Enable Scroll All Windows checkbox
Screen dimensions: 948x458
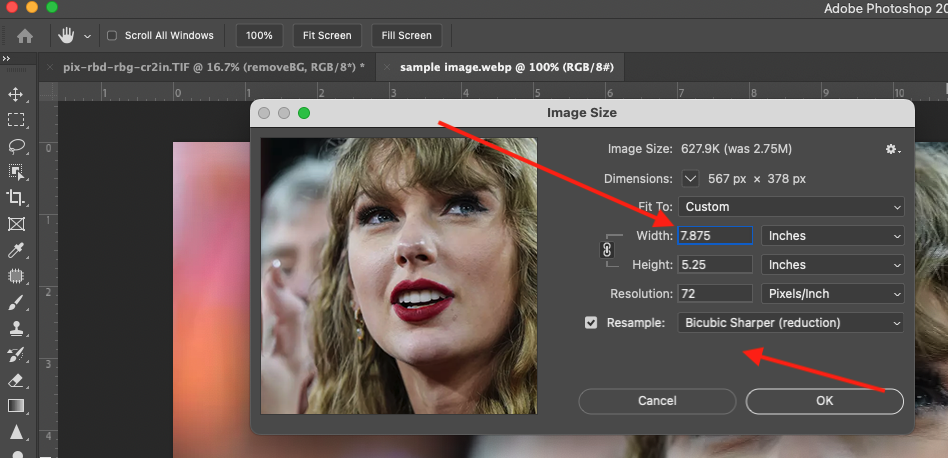(112, 35)
